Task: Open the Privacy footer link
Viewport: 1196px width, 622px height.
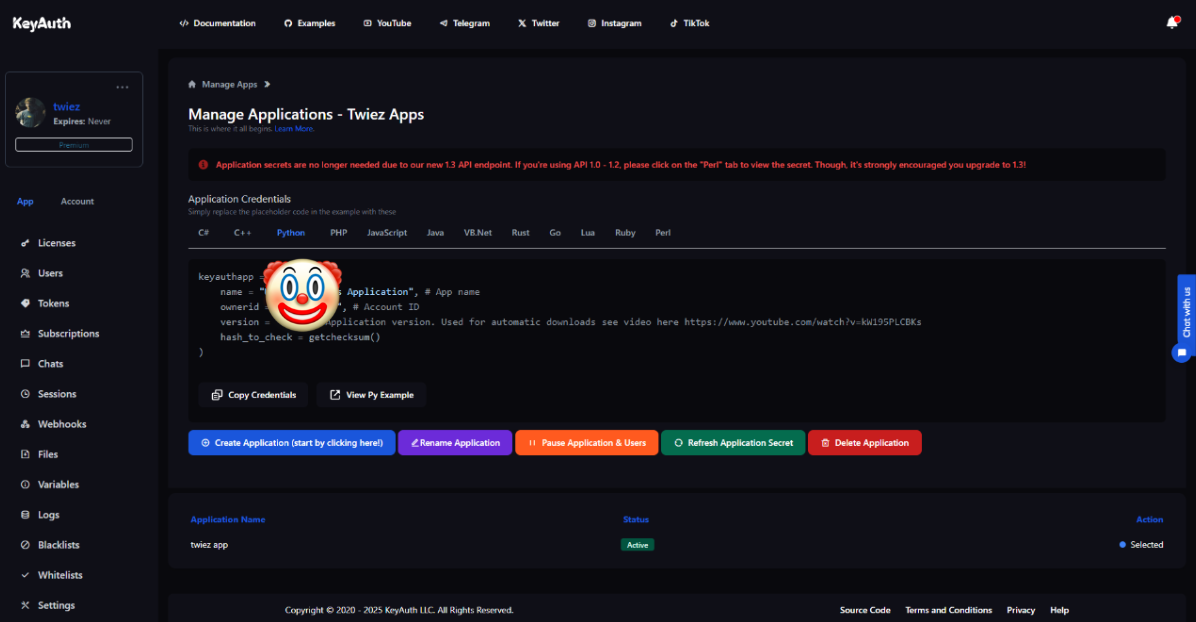Action: coord(1021,610)
